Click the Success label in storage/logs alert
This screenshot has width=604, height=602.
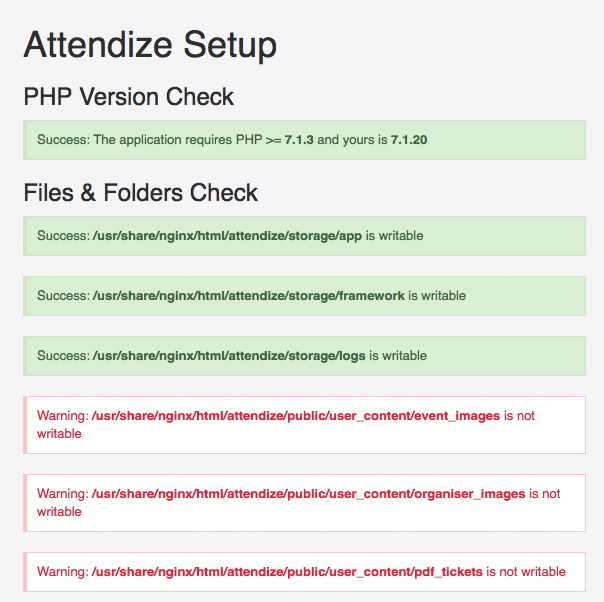[x=62, y=356]
